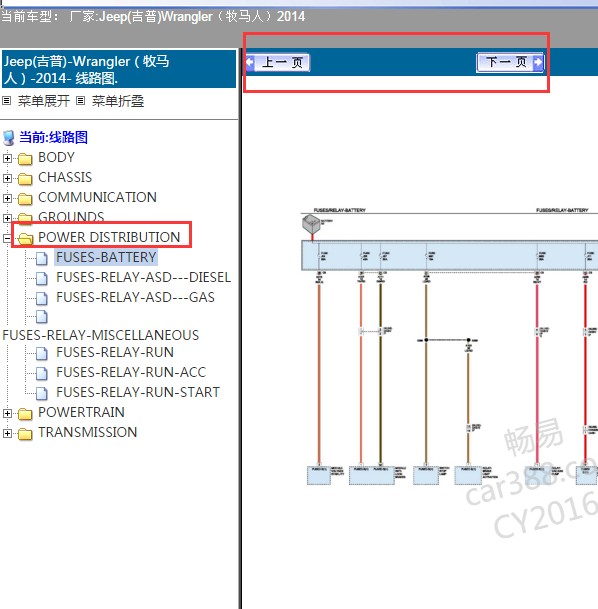The width and height of the screenshot is (598, 609).
Task: Click the BODY folder icon
Action: pos(25,158)
